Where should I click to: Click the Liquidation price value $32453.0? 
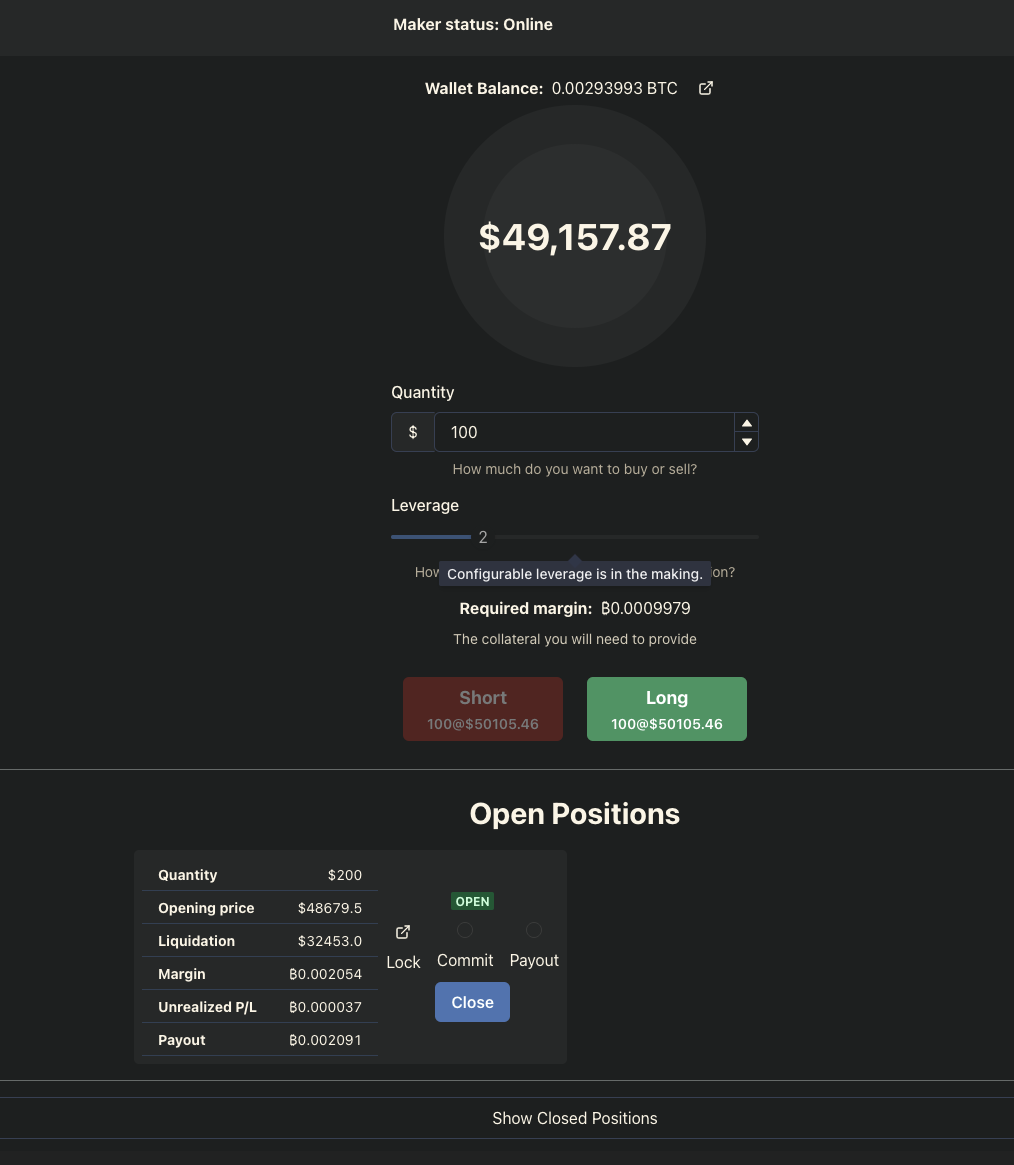tap(330, 941)
